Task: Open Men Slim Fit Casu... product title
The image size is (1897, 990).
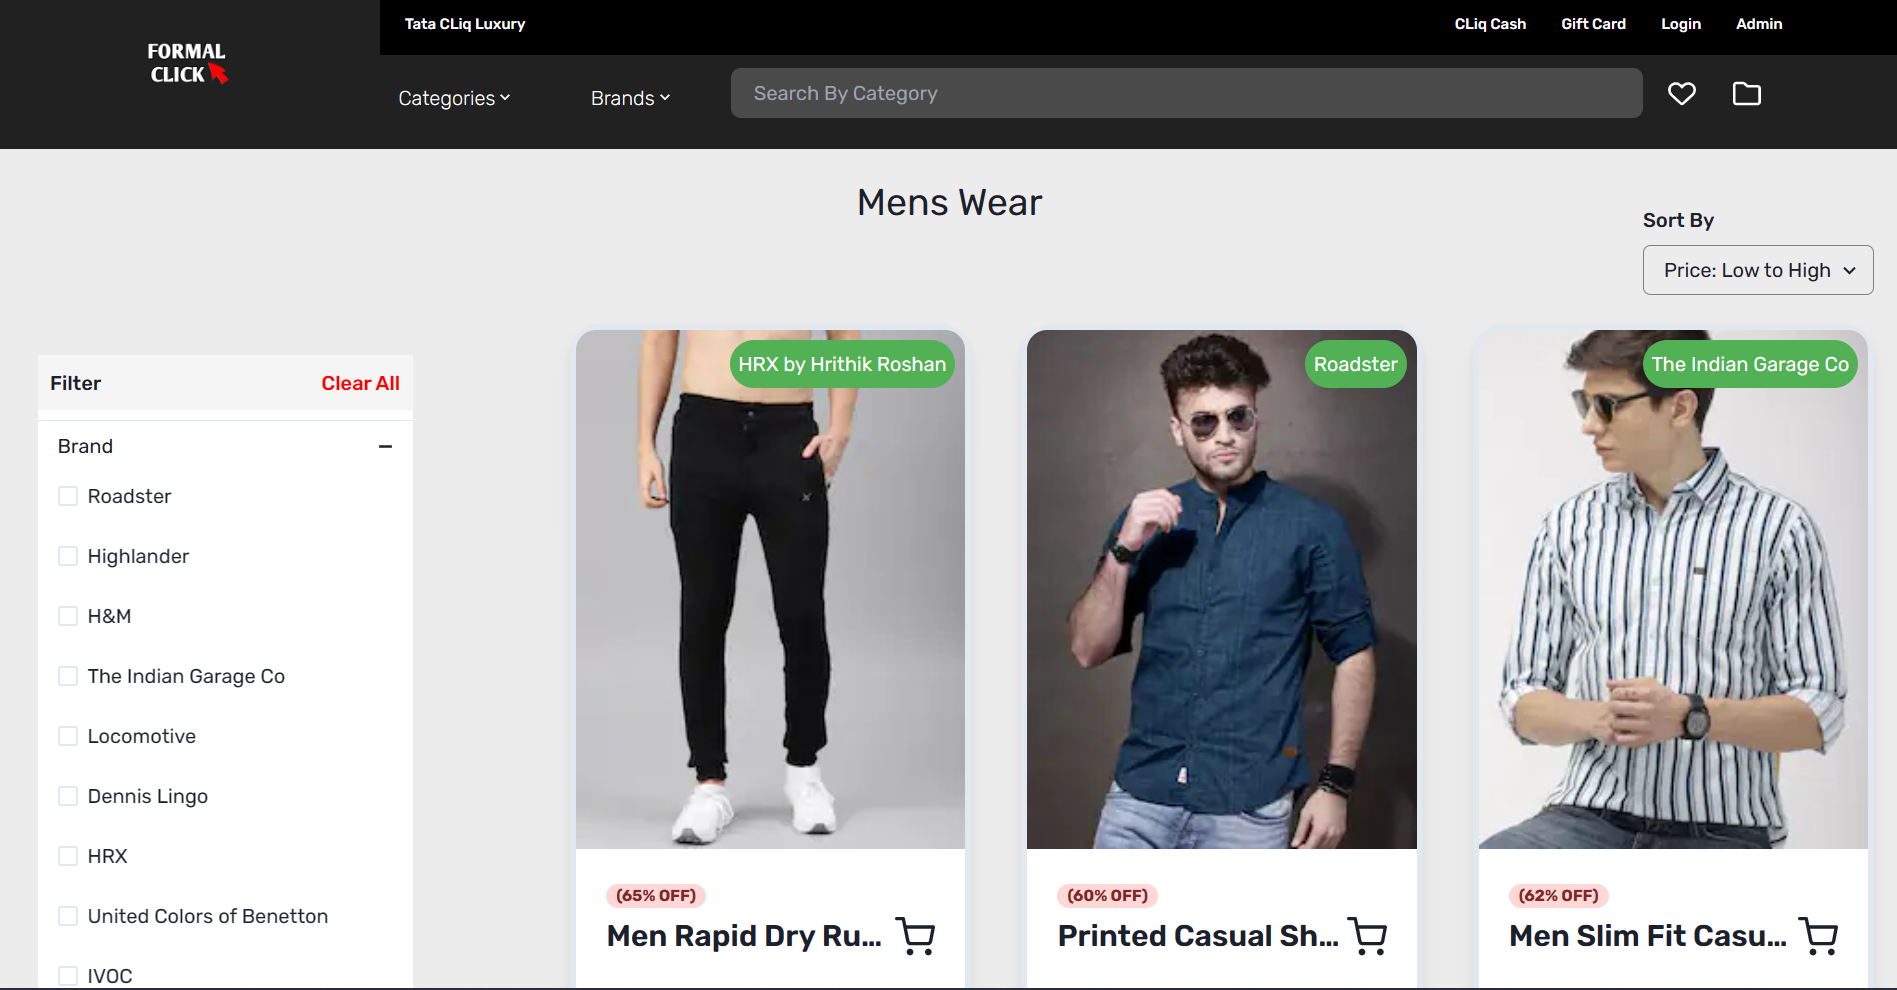Action: tap(1648, 936)
